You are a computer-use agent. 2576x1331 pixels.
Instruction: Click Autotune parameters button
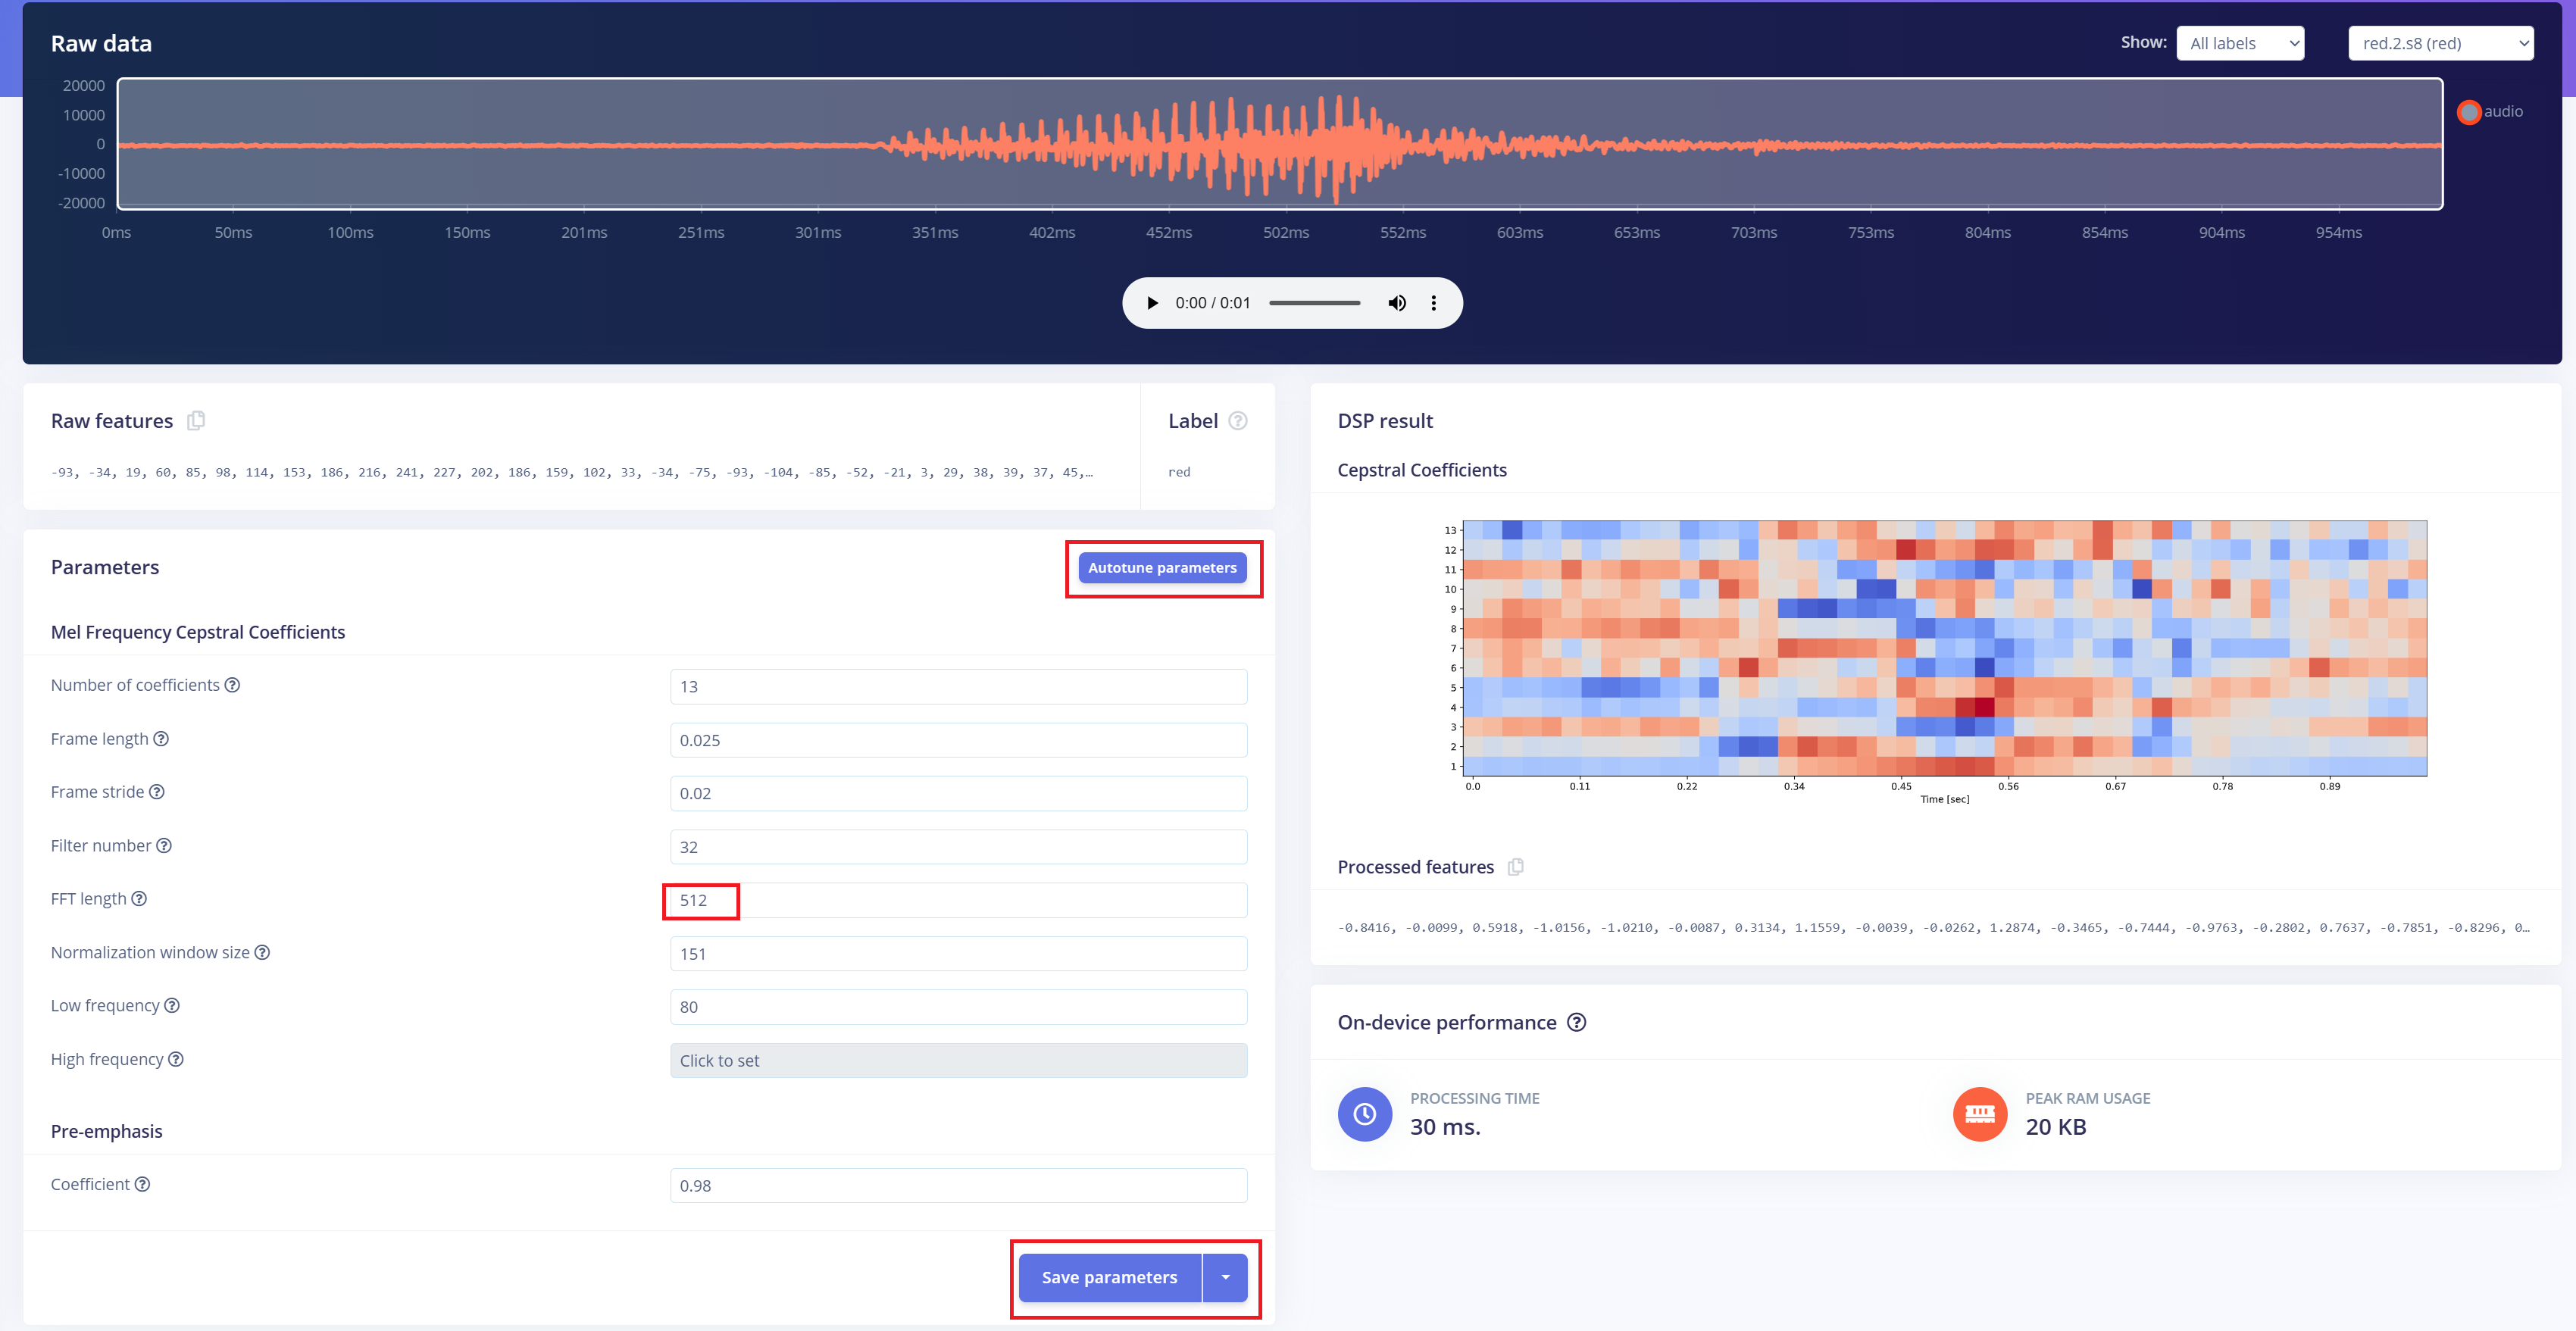pyautogui.click(x=1162, y=568)
